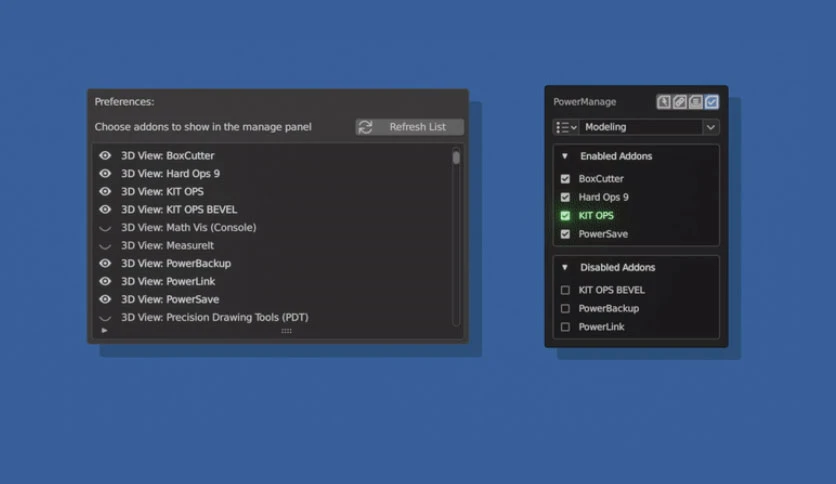Click the stacked list icon in PowerManage header

[x=695, y=102]
